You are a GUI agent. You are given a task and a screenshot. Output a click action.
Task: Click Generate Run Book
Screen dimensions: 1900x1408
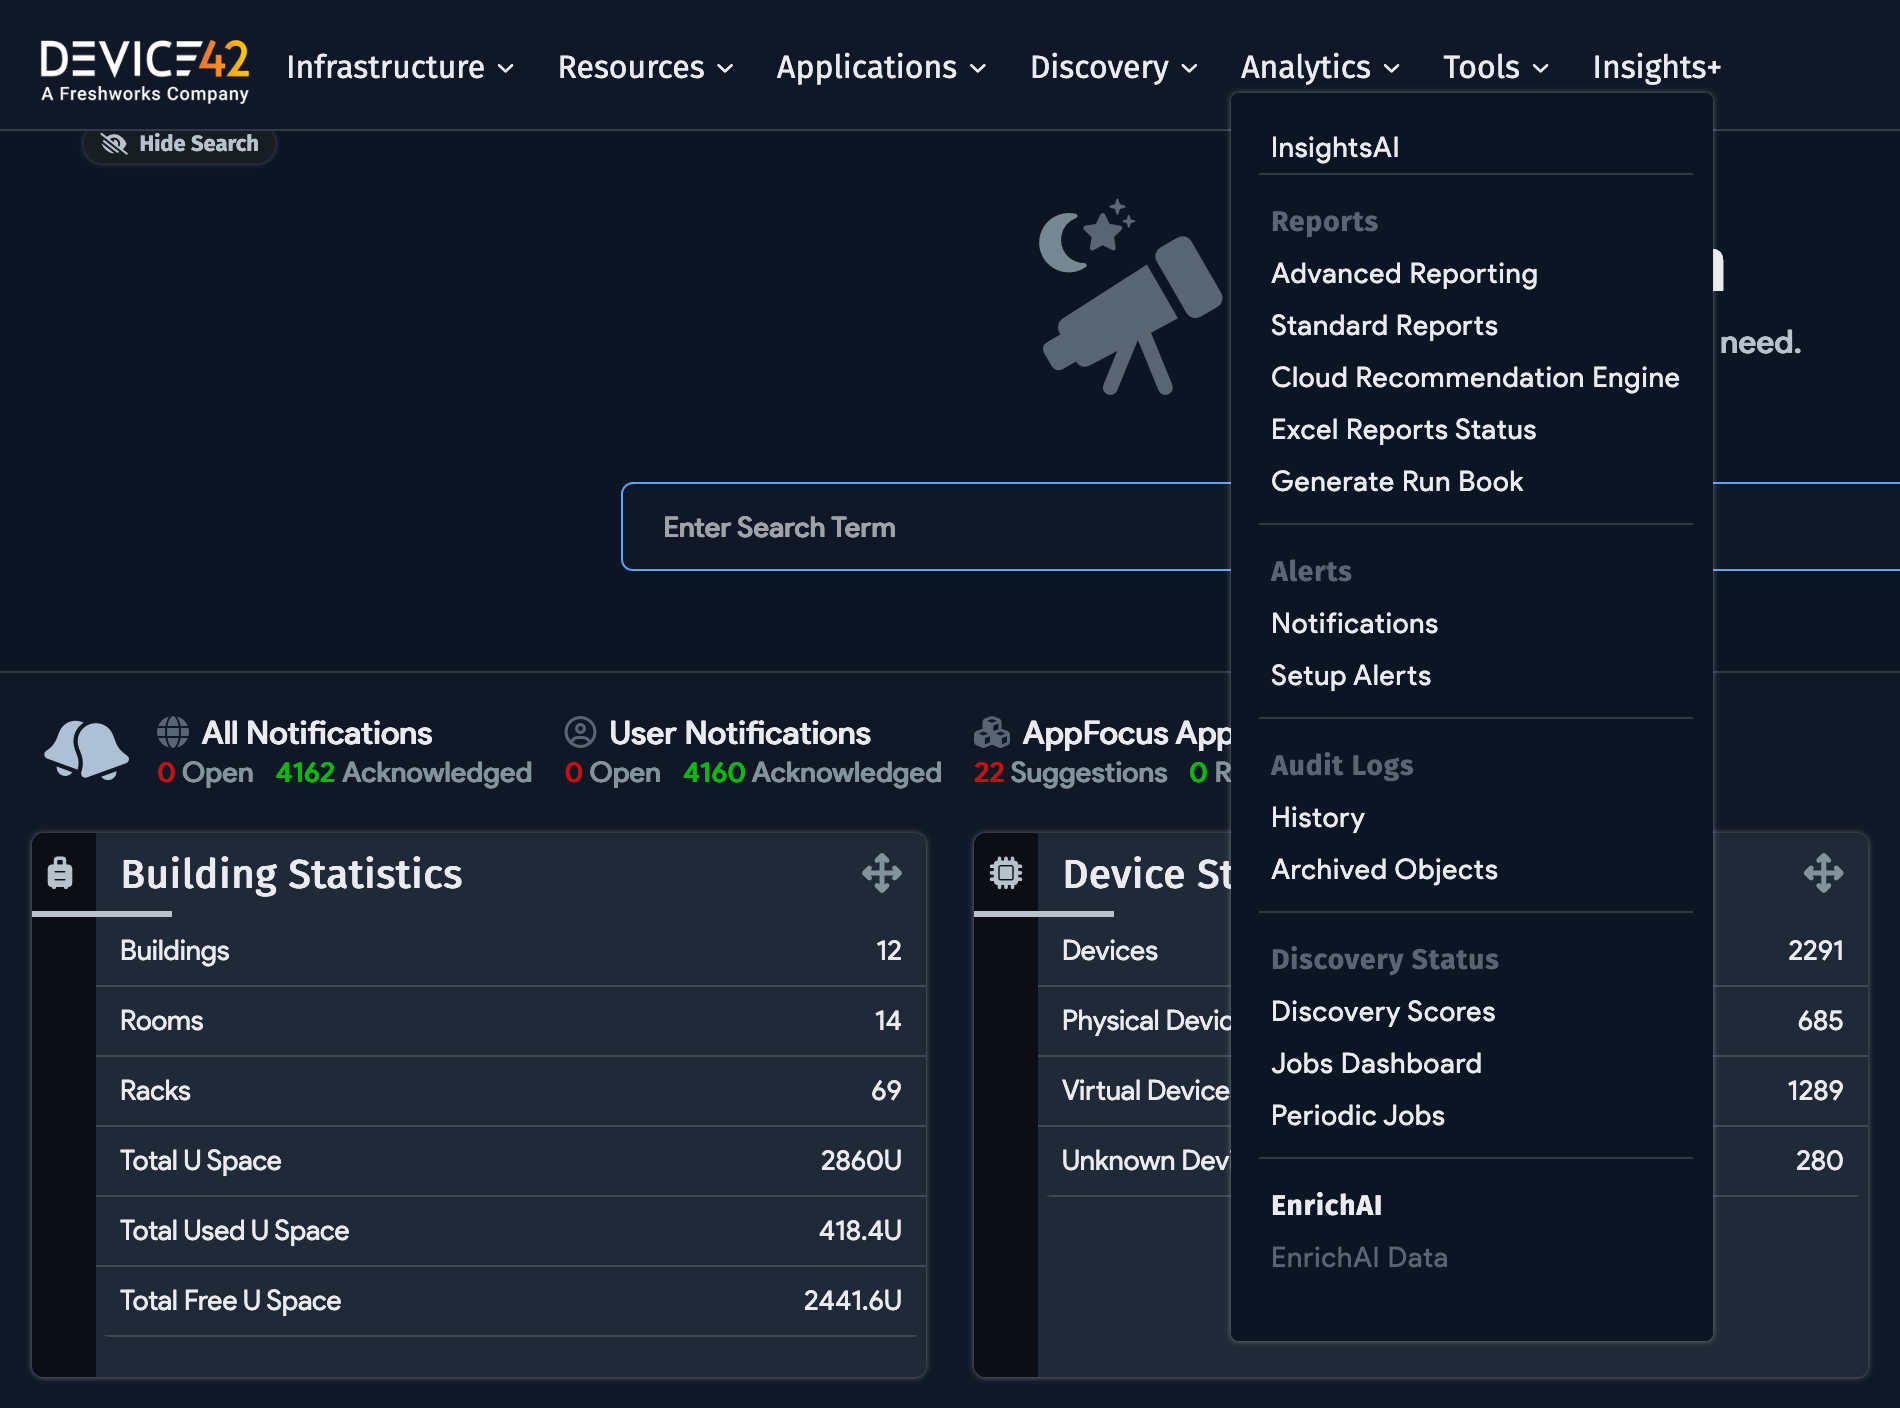pos(1397,481)
